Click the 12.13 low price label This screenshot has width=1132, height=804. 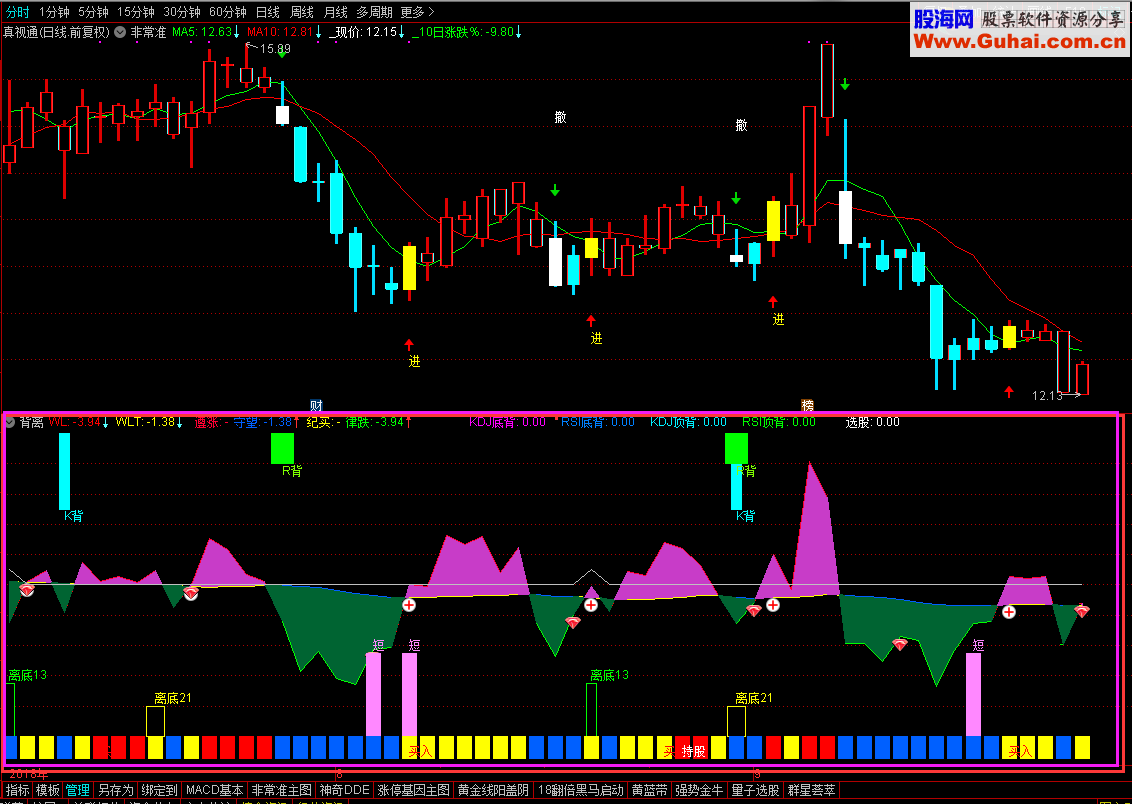pos(1047,396)
